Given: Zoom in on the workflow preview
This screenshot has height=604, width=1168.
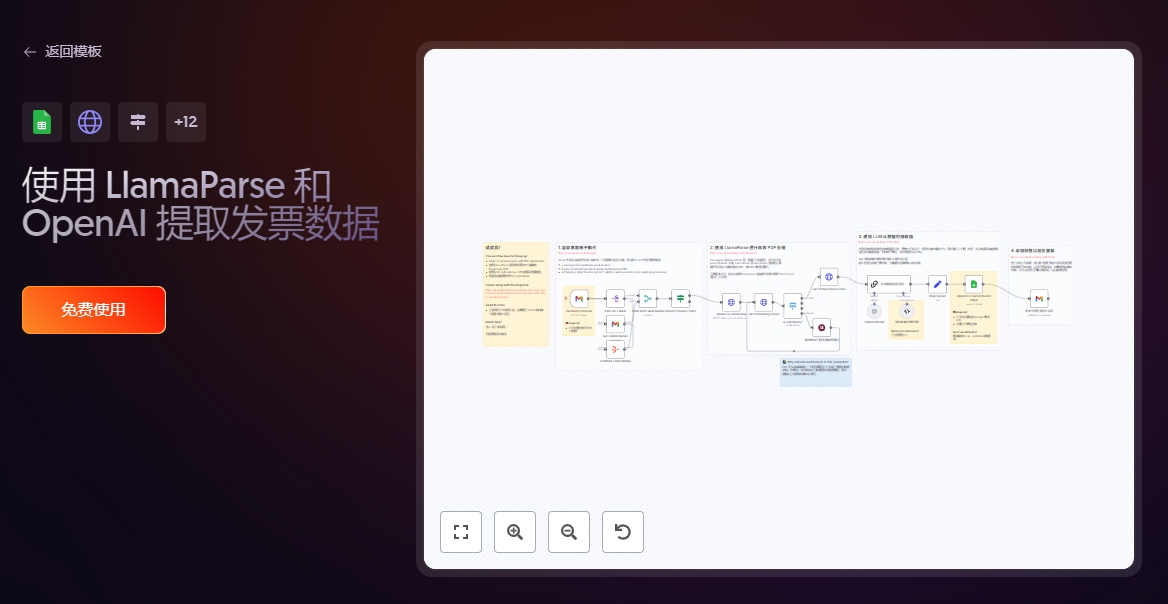Looking at the screenshot, I should coord(515,532).
